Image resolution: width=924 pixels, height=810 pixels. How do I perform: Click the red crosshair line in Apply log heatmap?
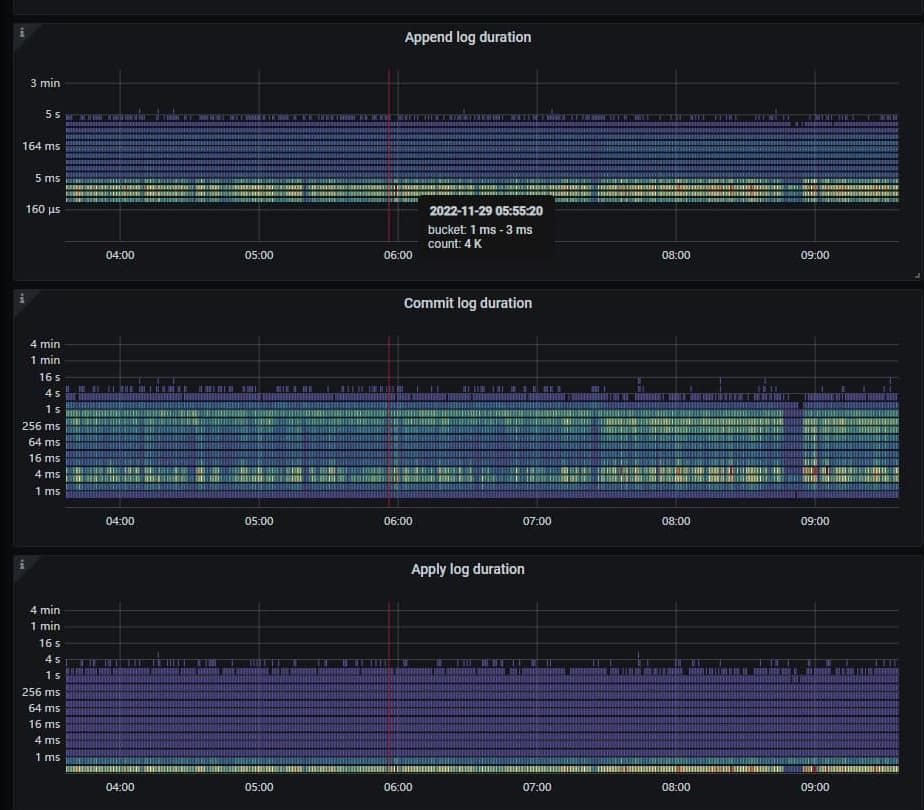coord(389,690)
